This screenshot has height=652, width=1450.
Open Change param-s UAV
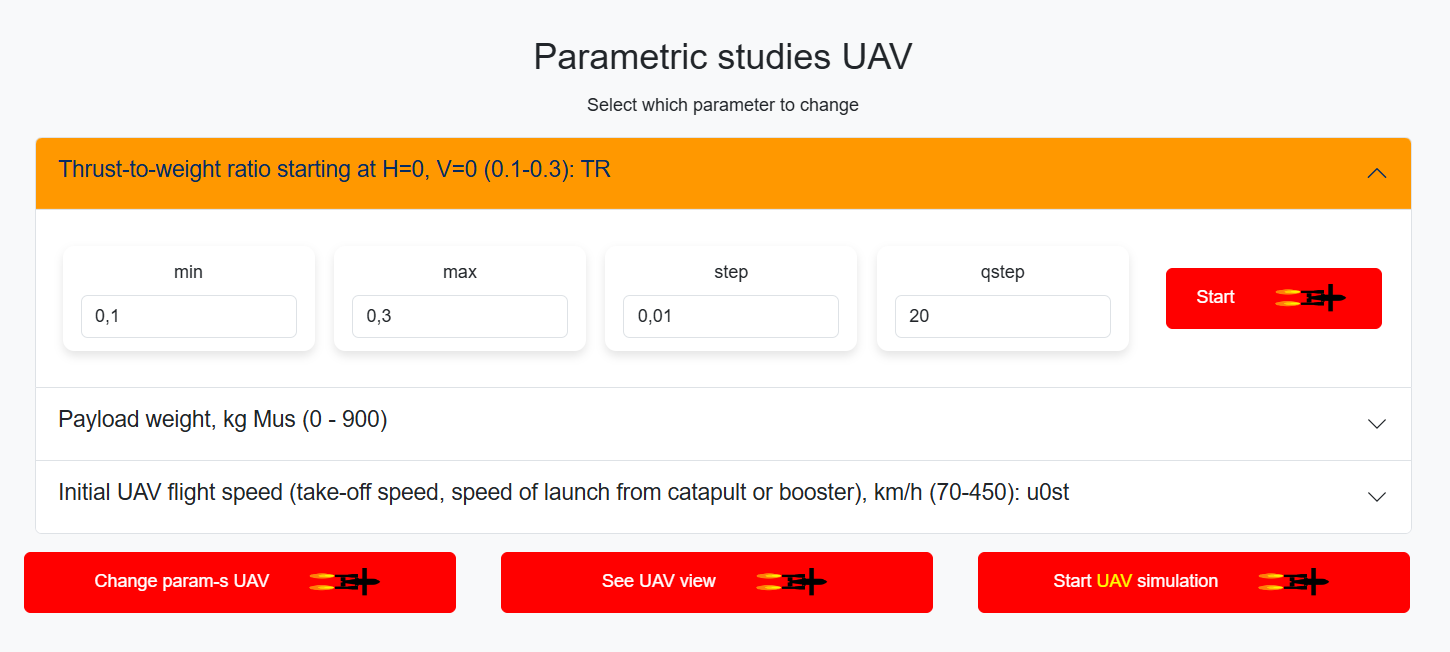pyautogui.click(x=240, y=582)
